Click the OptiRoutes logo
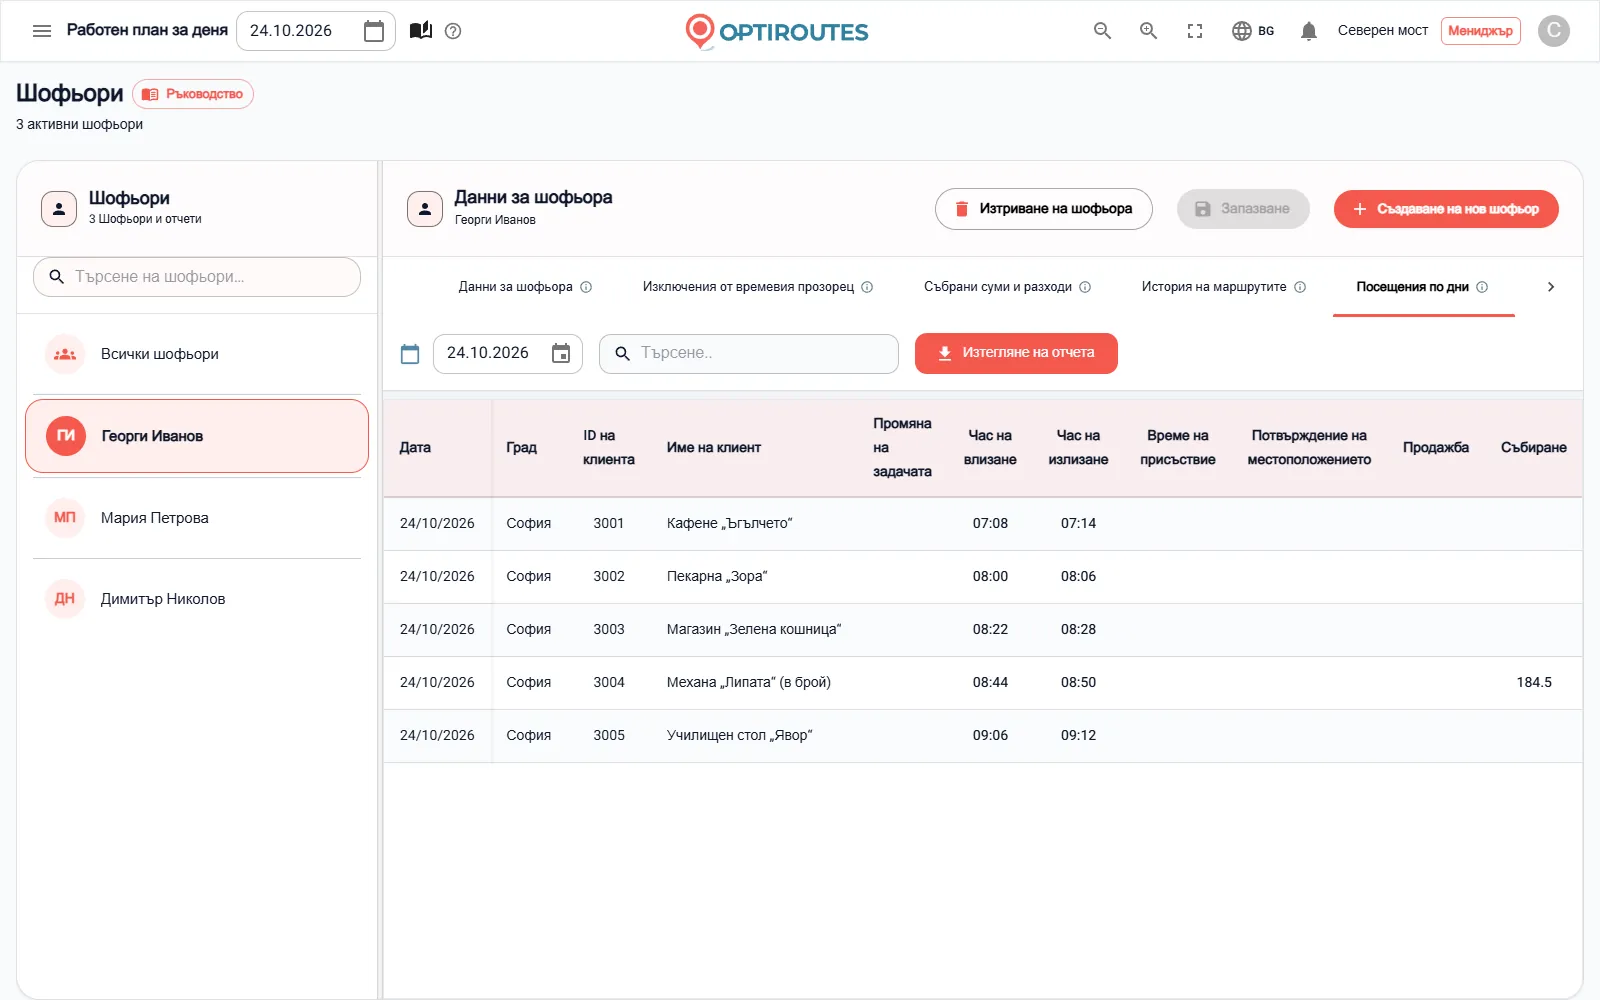Screen dimensions: 1600x1000 tap(777, 31)
